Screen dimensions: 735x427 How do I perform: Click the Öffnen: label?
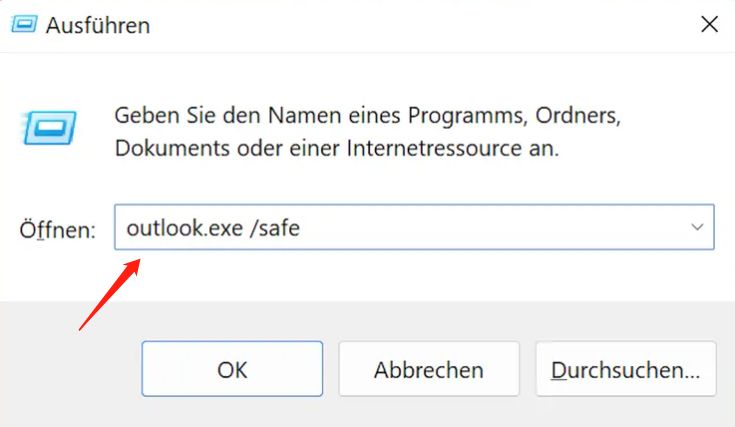(57, 230)
